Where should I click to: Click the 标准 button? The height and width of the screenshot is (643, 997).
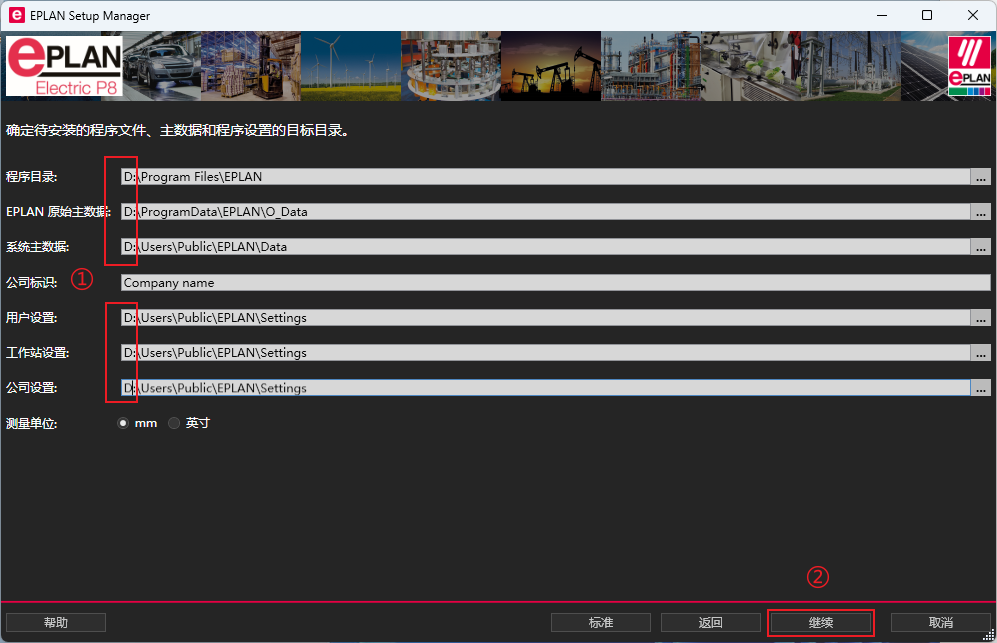pyautogui.click(x=601, y=623)
